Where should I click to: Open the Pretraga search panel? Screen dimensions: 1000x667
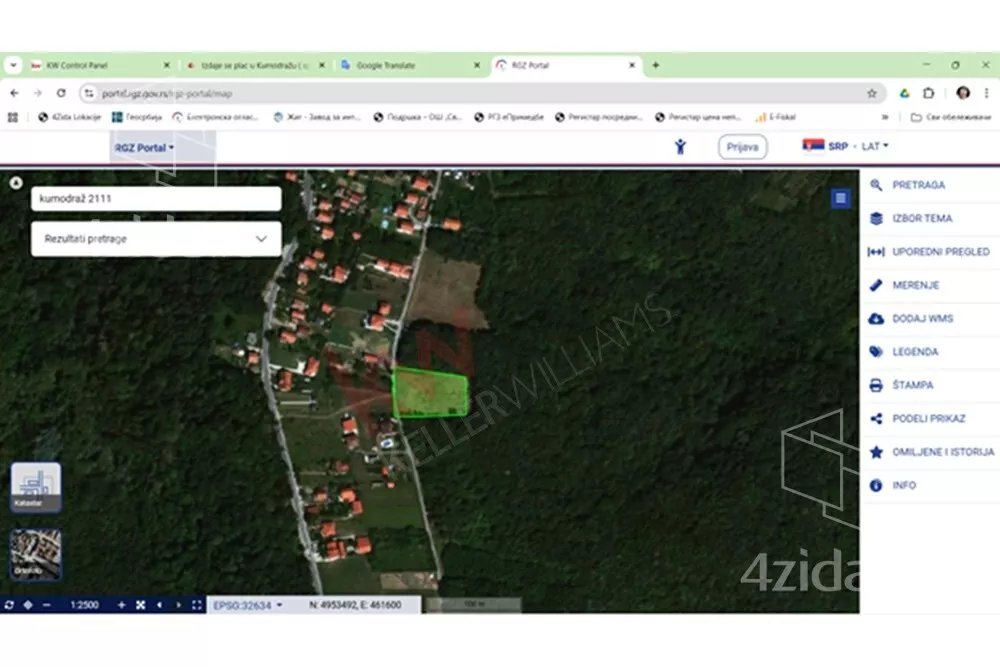(917, 185)
